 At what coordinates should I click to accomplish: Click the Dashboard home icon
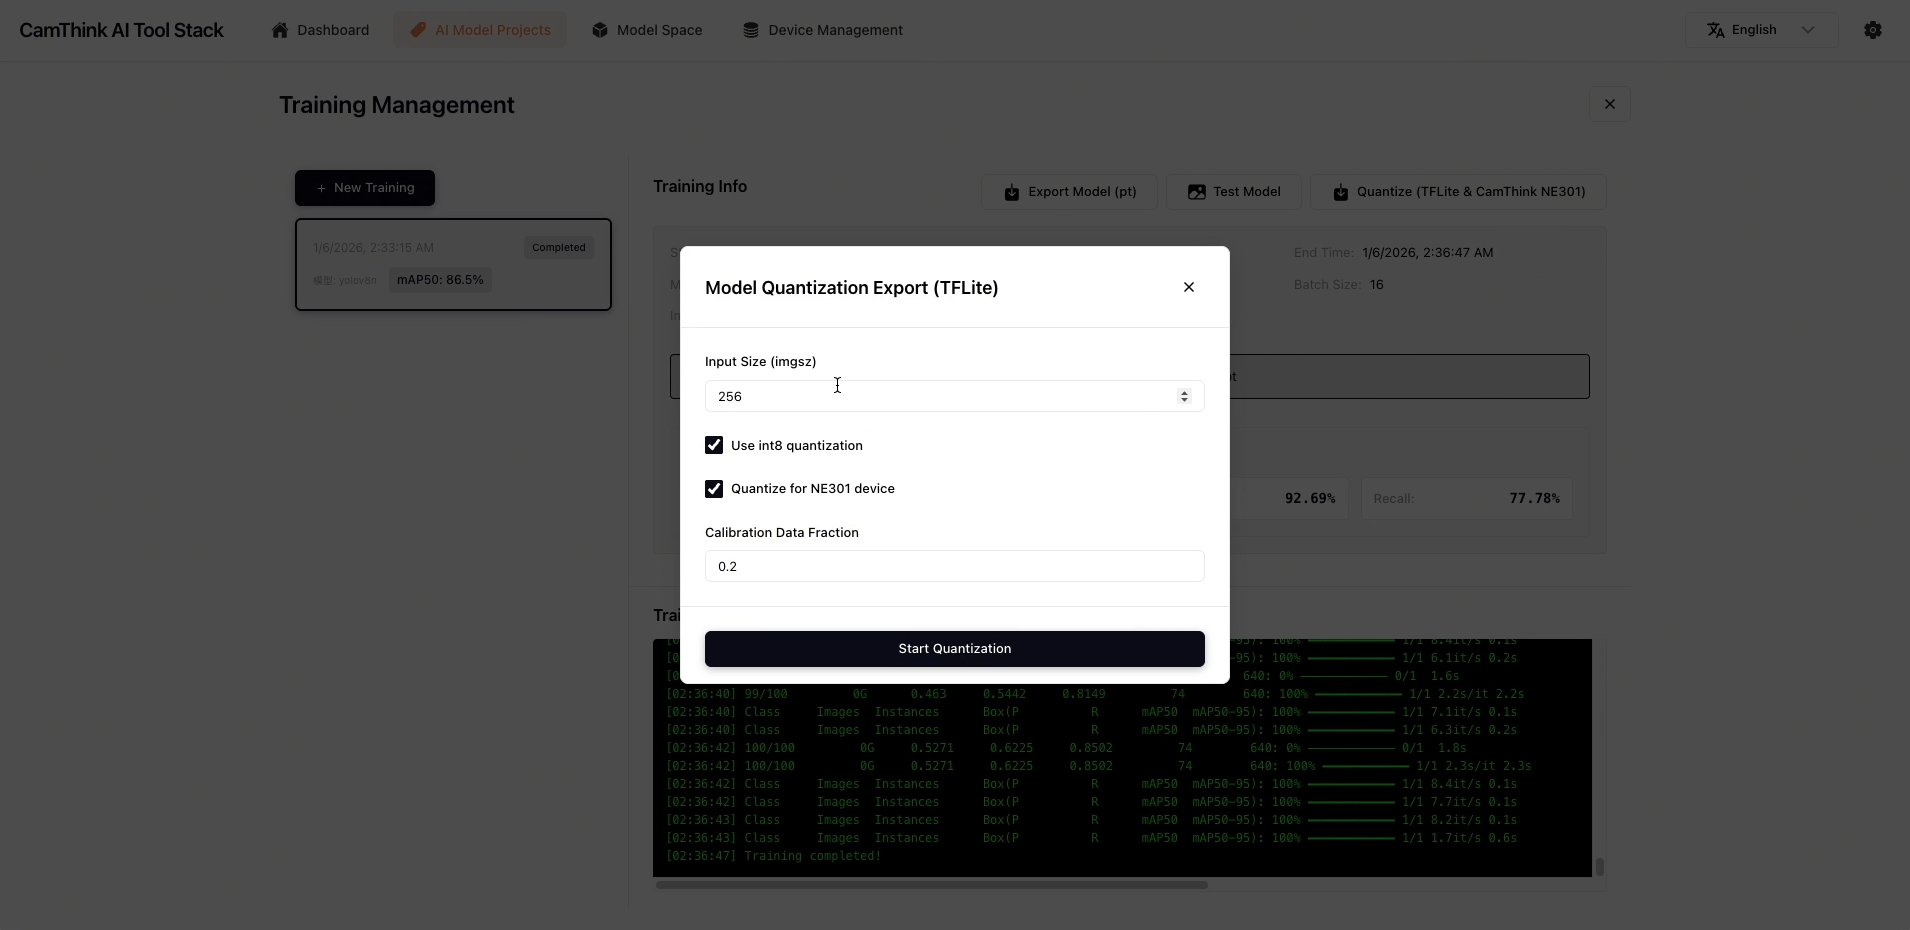click(x=280, y=30)
